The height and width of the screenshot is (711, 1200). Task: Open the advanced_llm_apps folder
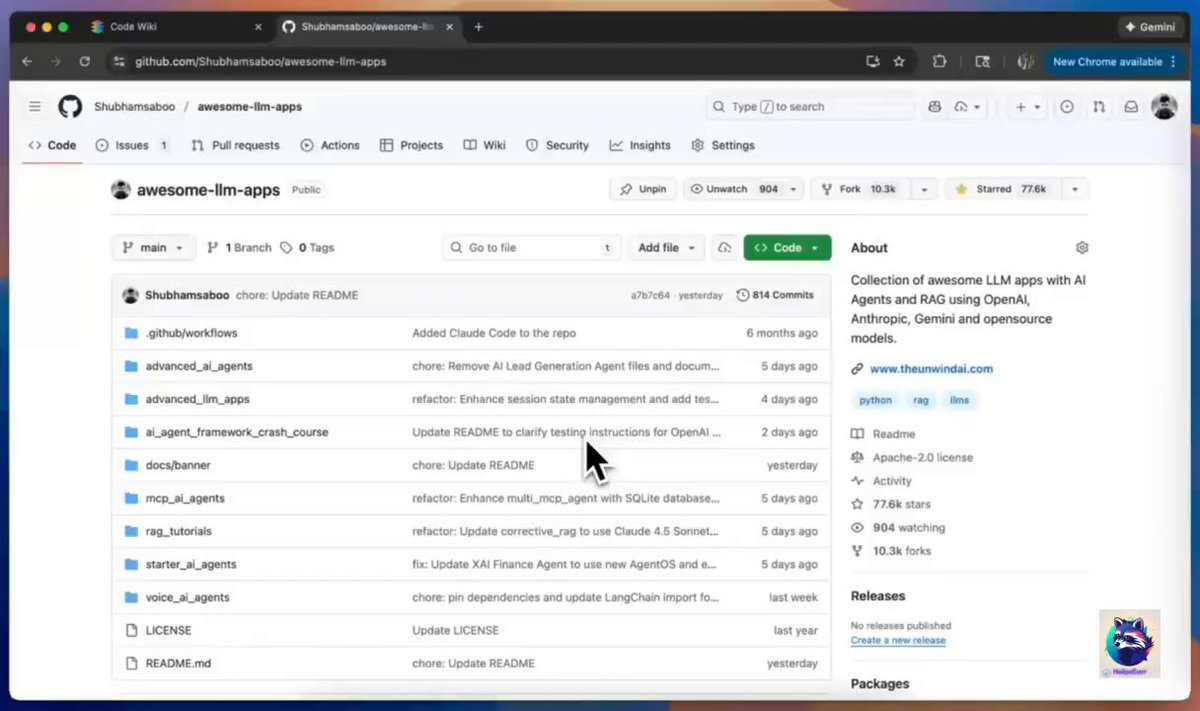(197, 399)
